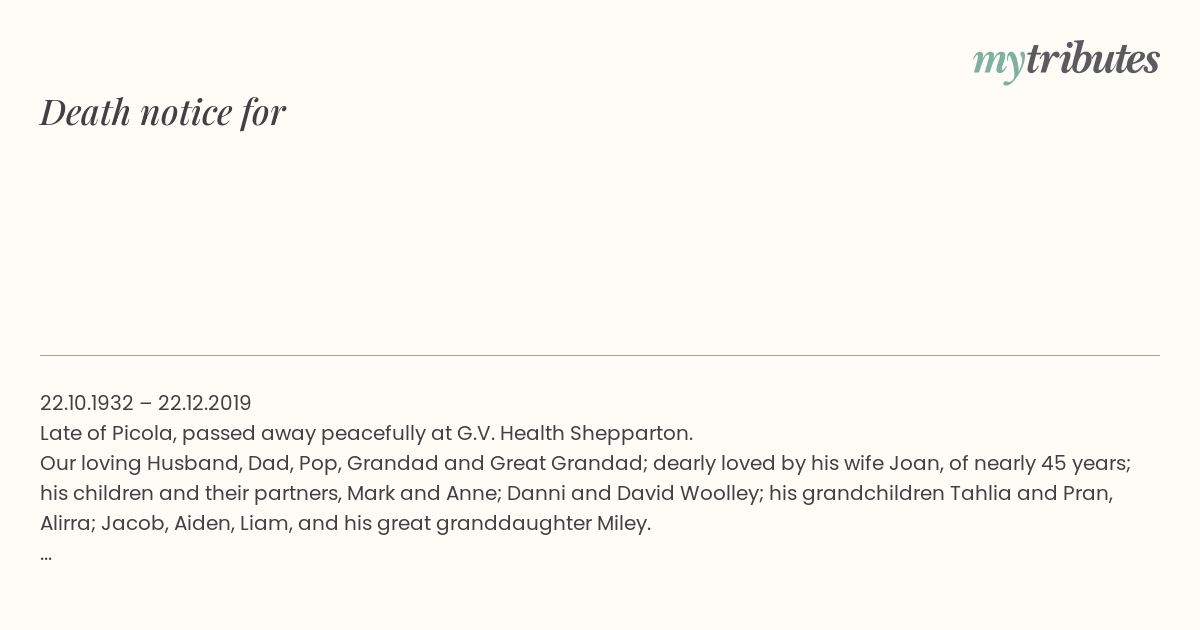The width and height of the screenshot is (1200, 630).
Task: Click the name "Aiden"
Action: pos(200,523)
